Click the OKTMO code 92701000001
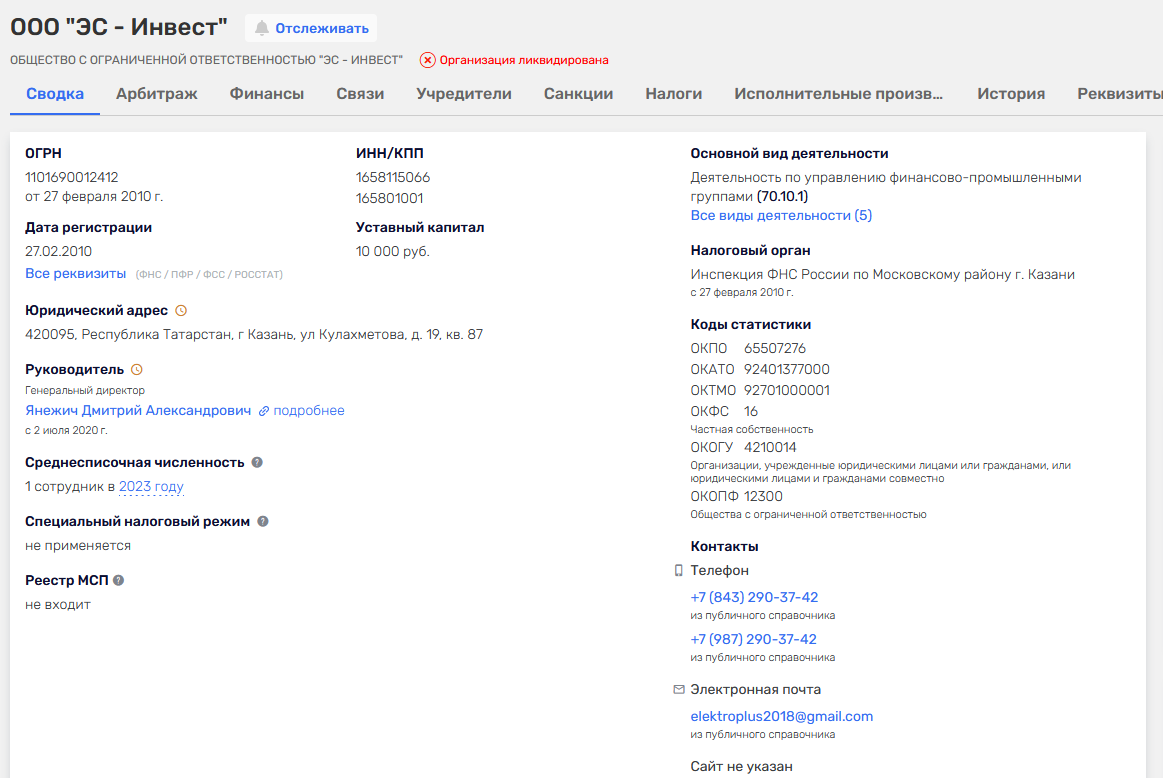Viewport: 1163px width, 778px height. click(x=786, y=390)
